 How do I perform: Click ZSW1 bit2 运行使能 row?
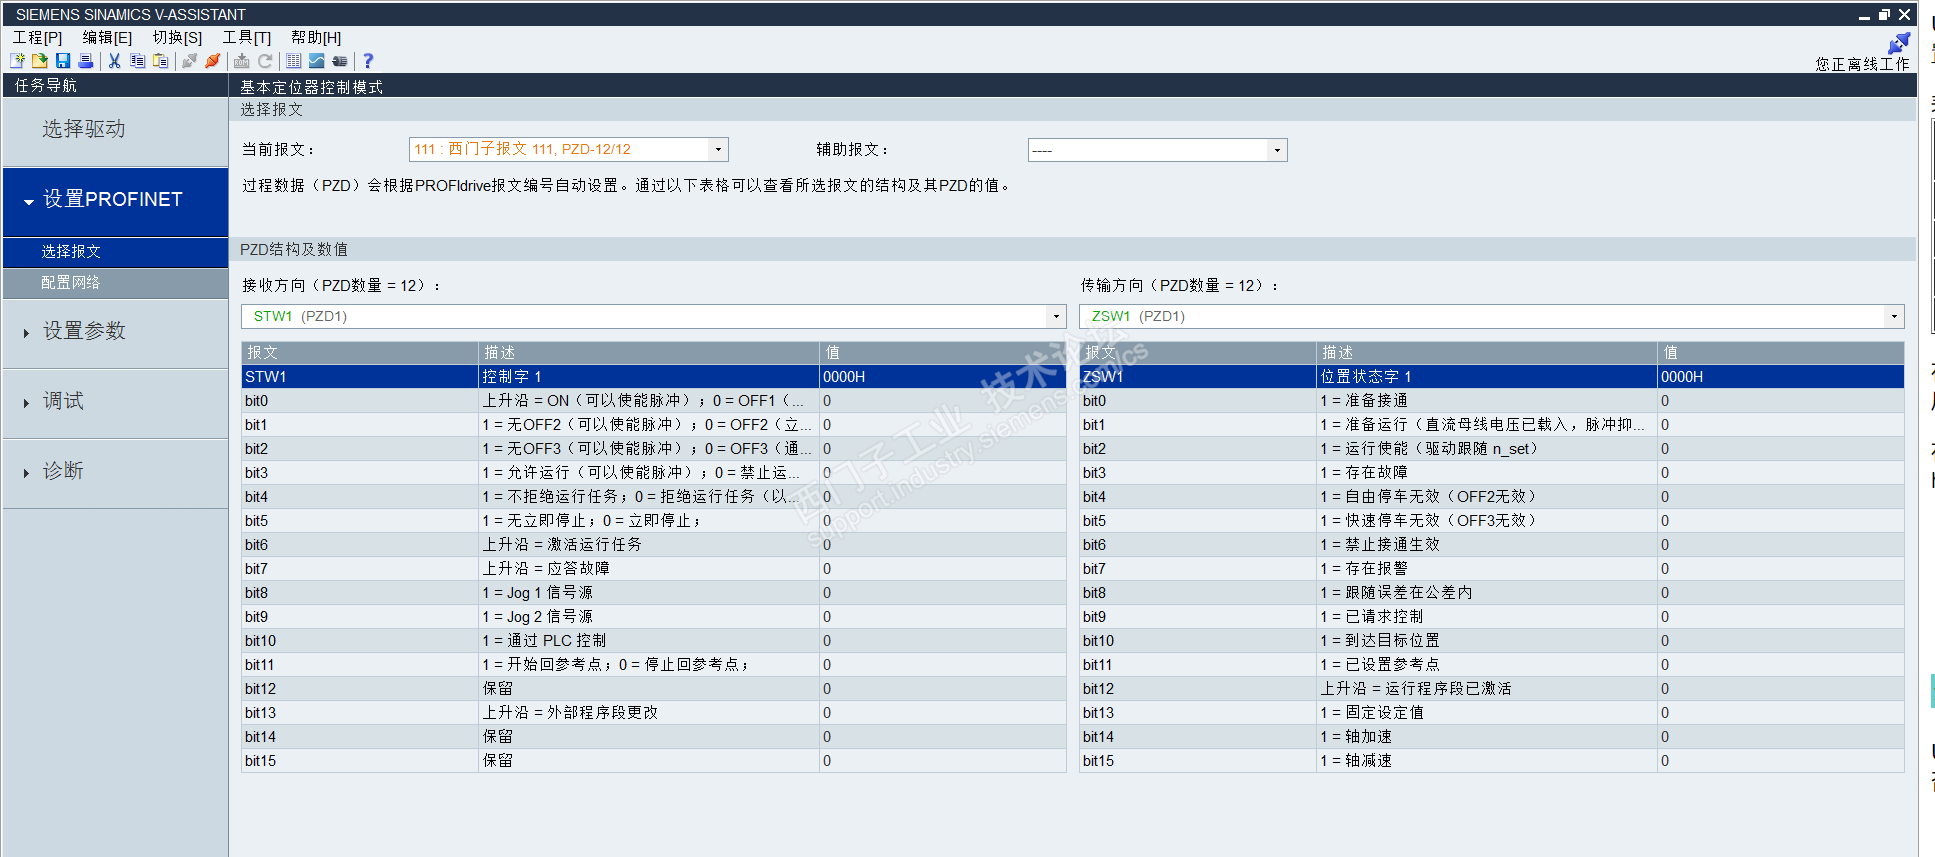pos(1491,449)
